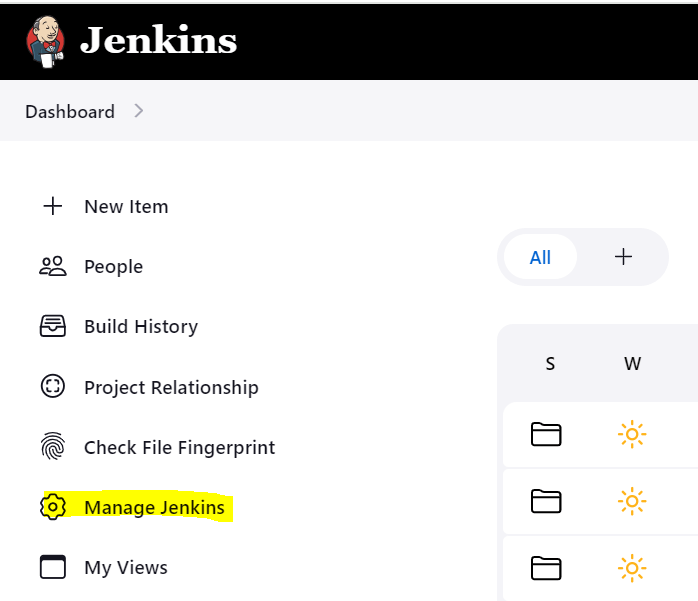Click the Build History tray icon

coord(52,327)
